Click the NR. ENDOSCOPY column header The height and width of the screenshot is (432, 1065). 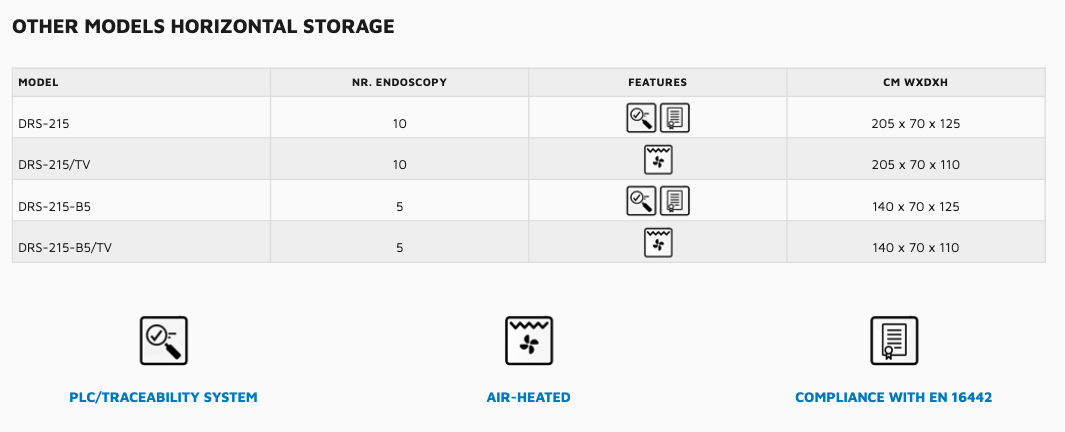pos(400,82)
